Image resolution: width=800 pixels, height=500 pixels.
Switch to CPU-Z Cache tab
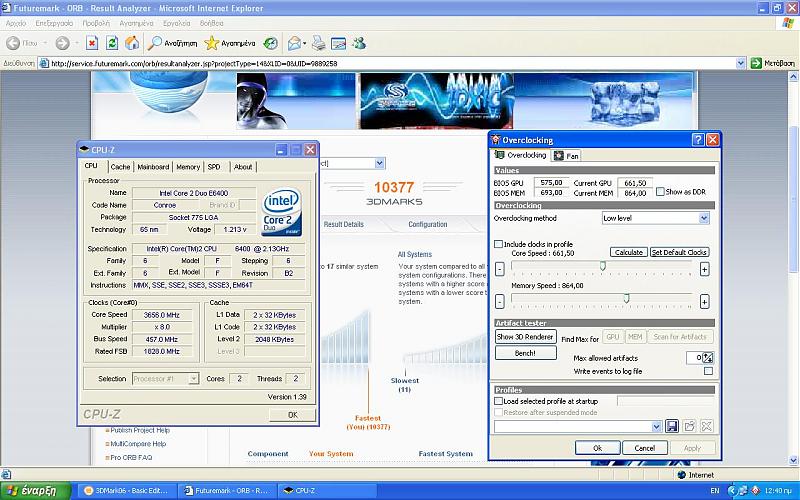pyautogui.click(x=120, y=167)
